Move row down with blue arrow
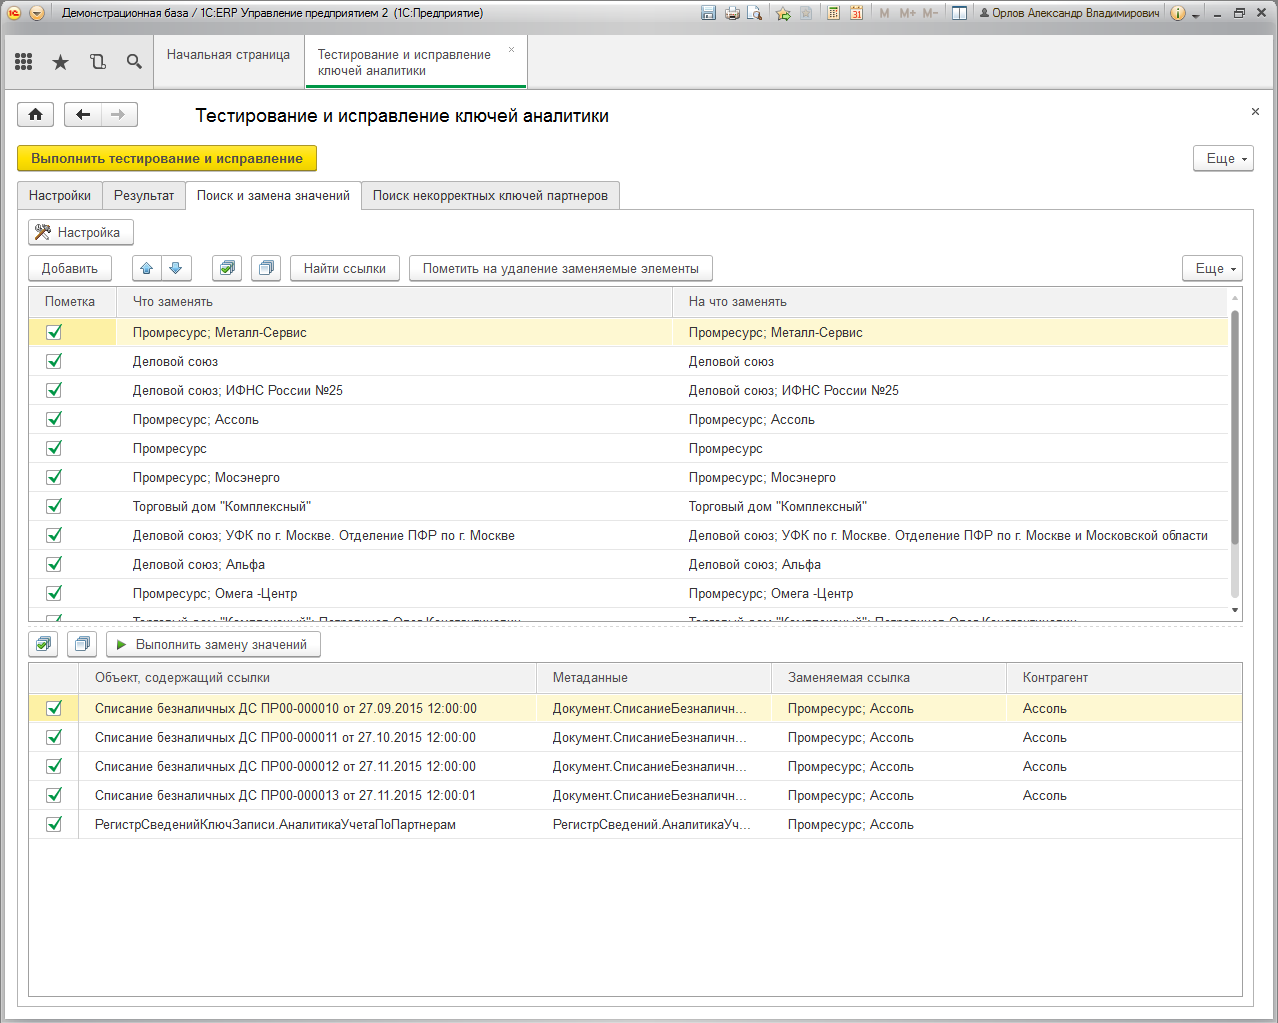This screenshot has height=1023, width=1278. point(176,268)
